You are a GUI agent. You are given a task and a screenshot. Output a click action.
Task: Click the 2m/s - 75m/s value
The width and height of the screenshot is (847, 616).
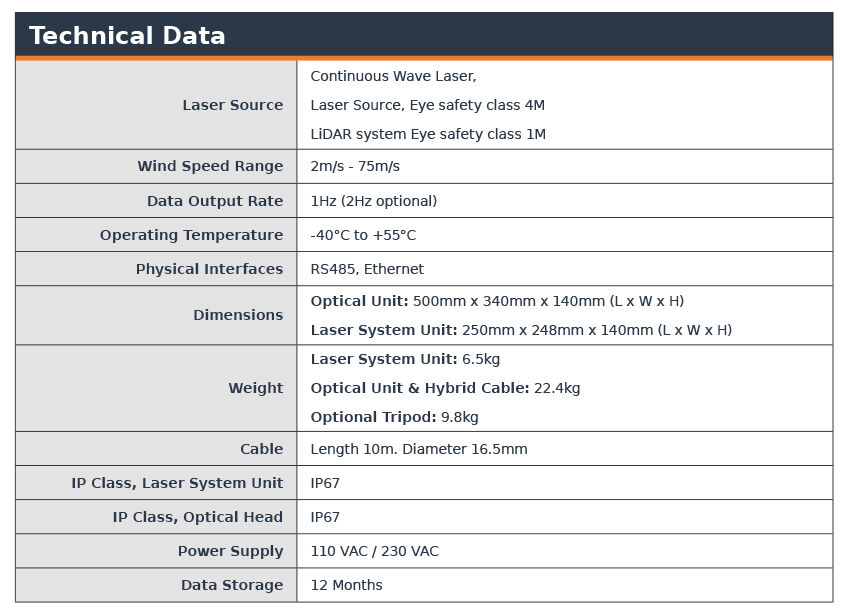(x=354, y=166)
